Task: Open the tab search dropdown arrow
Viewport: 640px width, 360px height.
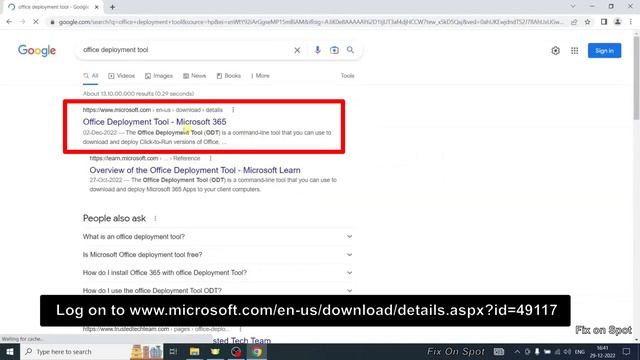Action: tap(573, 7)
